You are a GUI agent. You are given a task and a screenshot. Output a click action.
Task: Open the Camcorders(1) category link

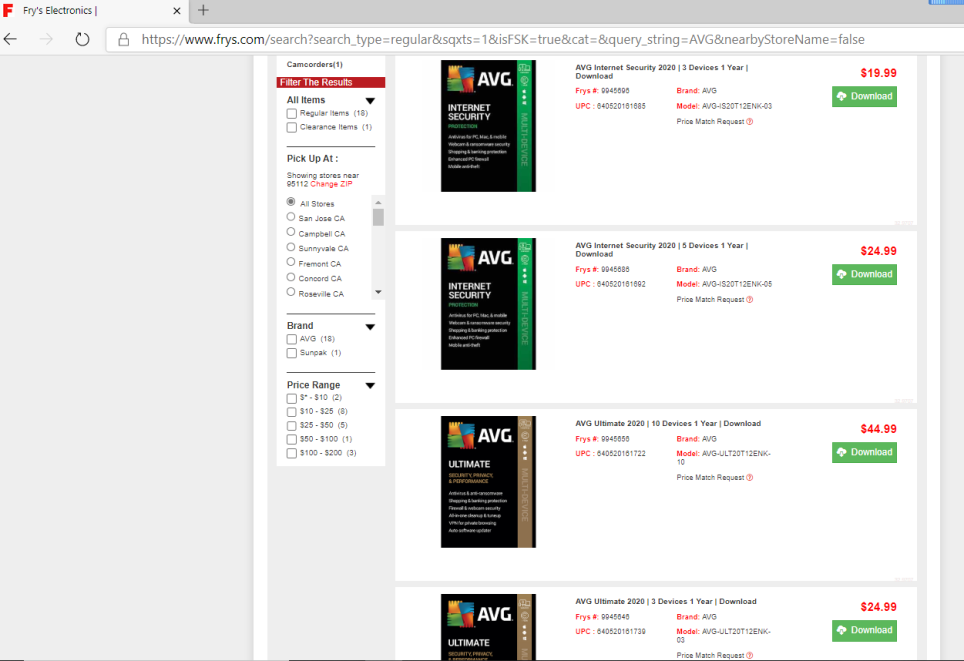pos(314,65)
